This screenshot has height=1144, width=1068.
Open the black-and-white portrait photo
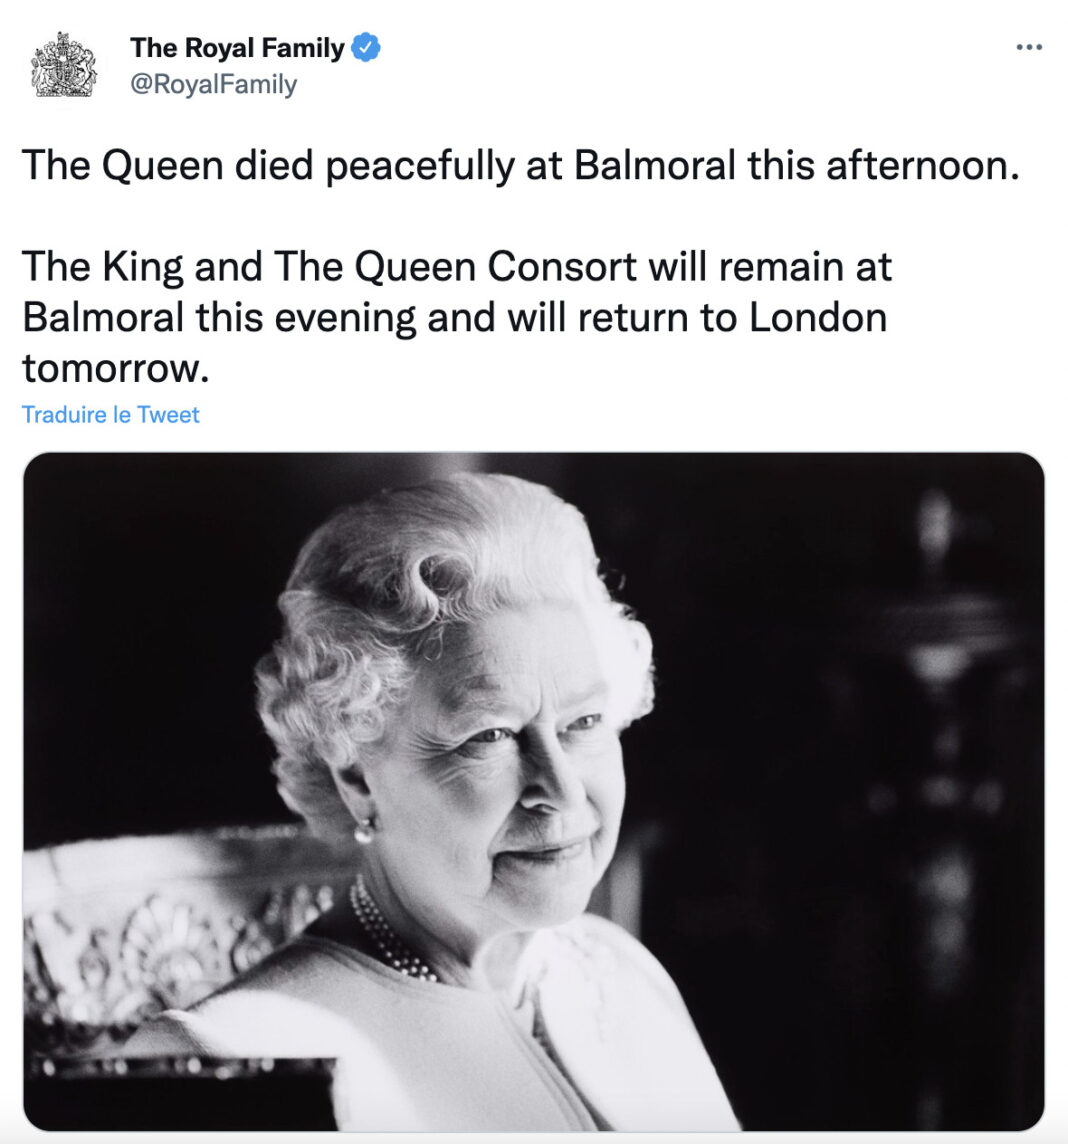(534, 792)
